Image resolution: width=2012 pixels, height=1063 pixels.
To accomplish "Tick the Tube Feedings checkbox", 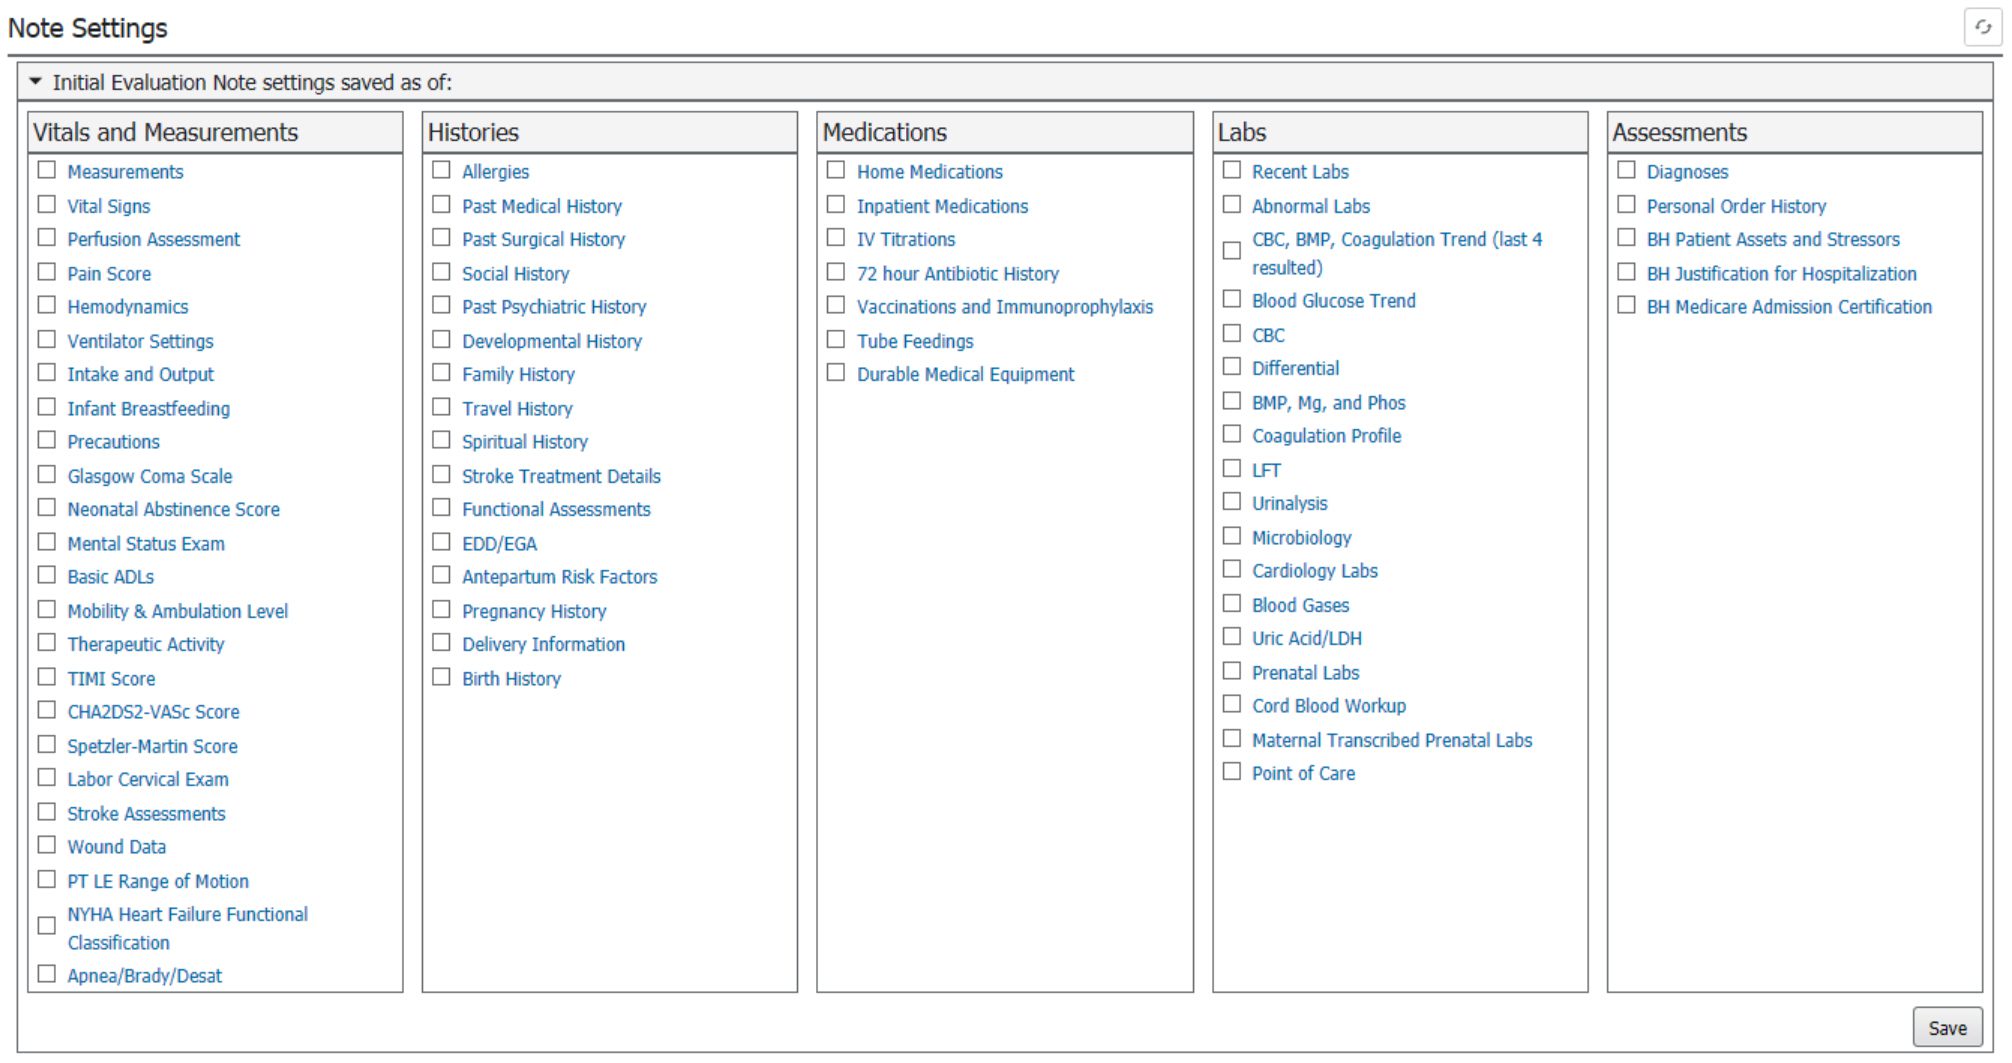I will click(836, 339).
